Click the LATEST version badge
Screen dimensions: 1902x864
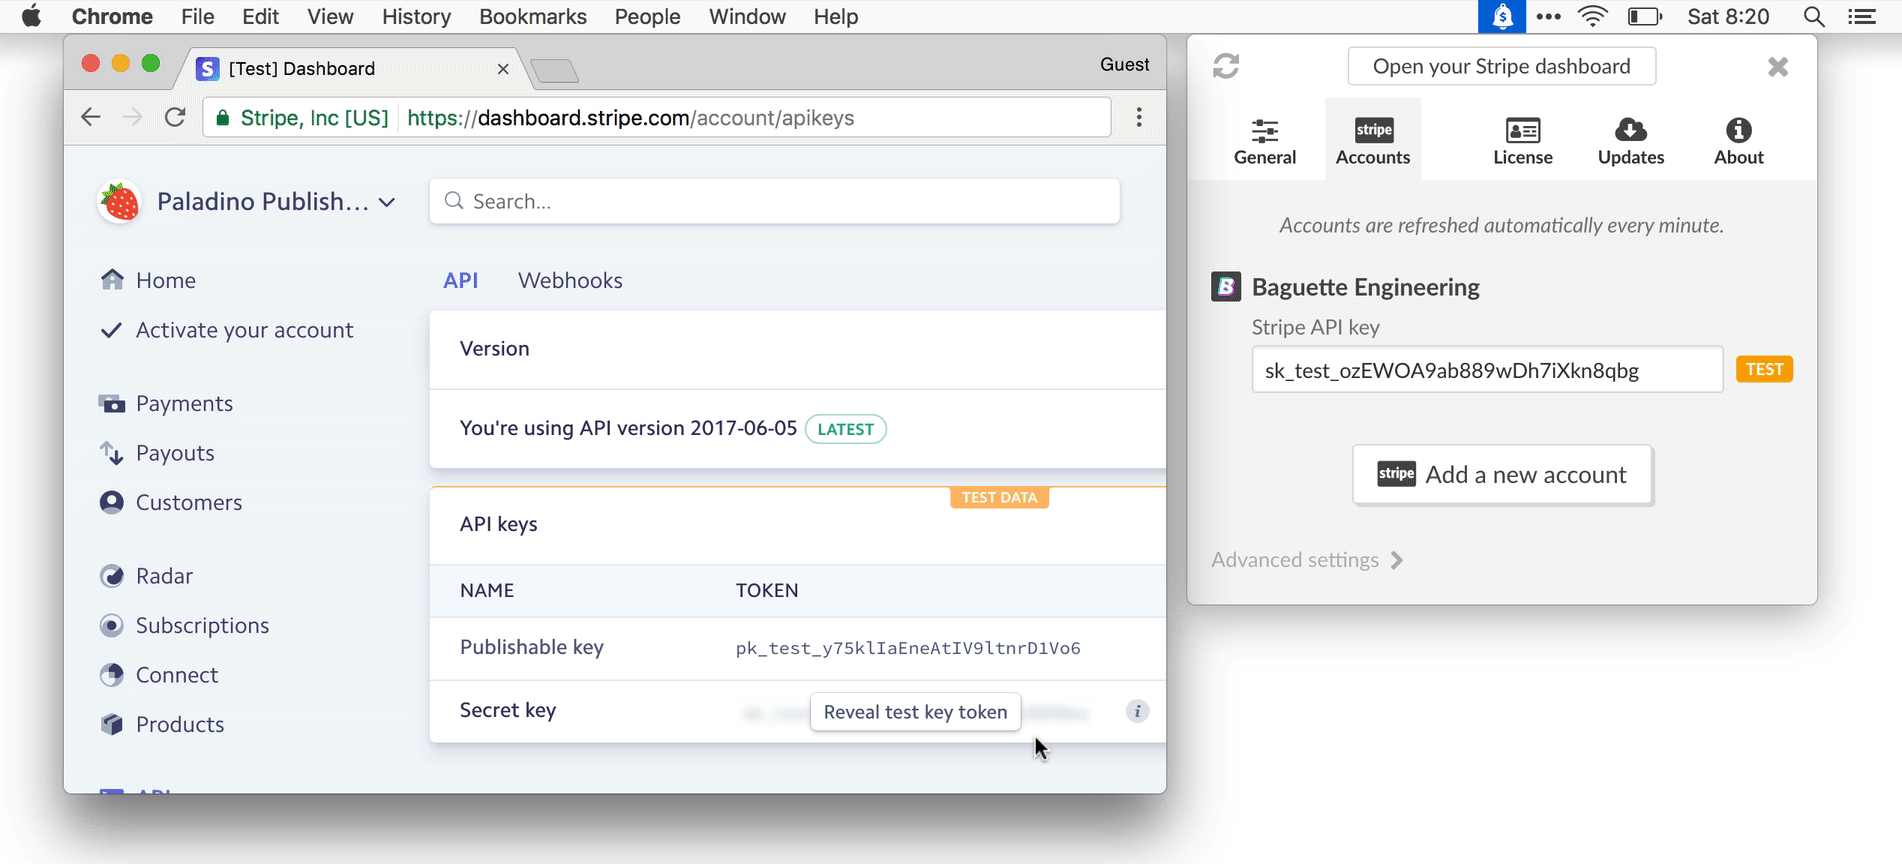click(846, 429)
